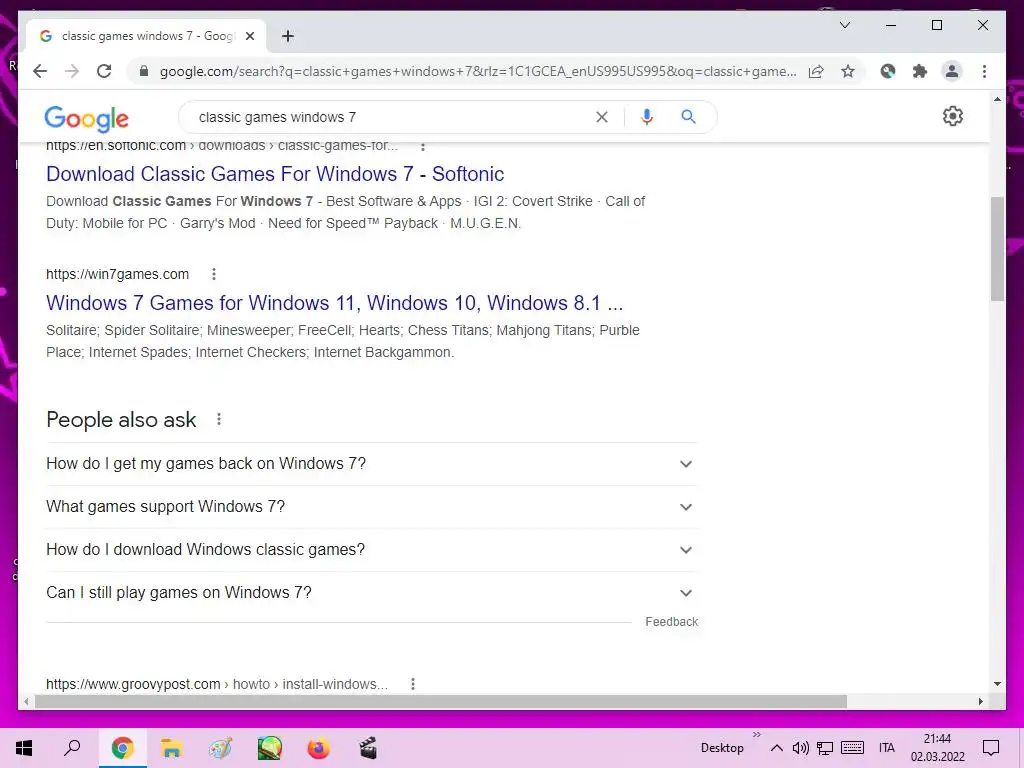Screen dimensions: 1024x768
Task: Open the Chrome profile avatar
Action: 952,71
